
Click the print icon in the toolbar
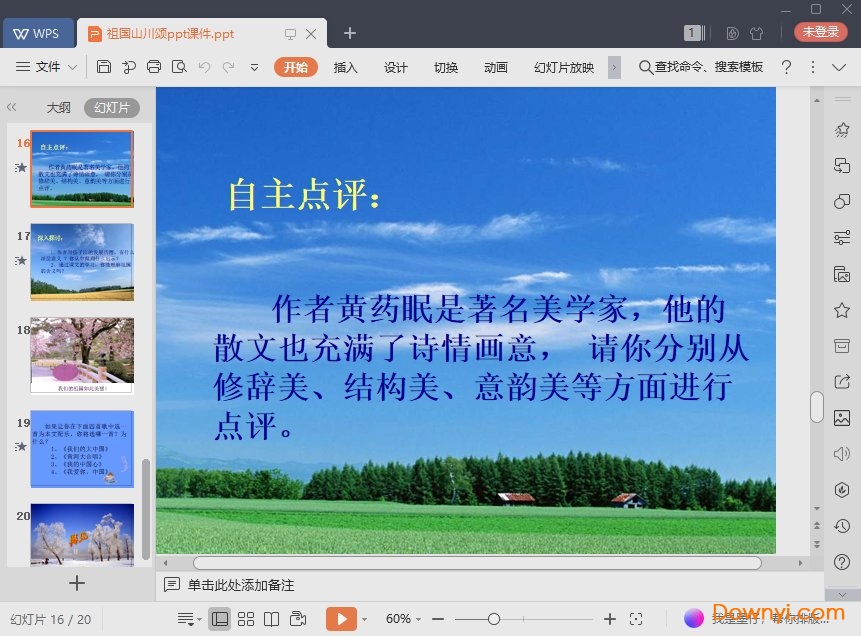[153, 67]
